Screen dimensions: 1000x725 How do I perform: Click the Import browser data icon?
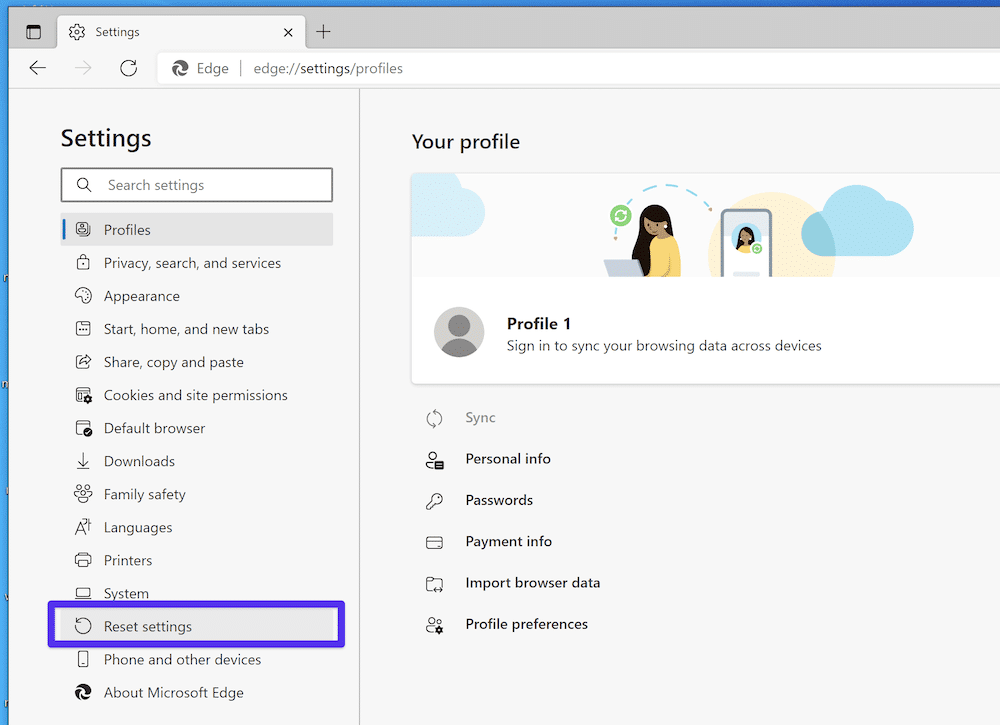436,583
